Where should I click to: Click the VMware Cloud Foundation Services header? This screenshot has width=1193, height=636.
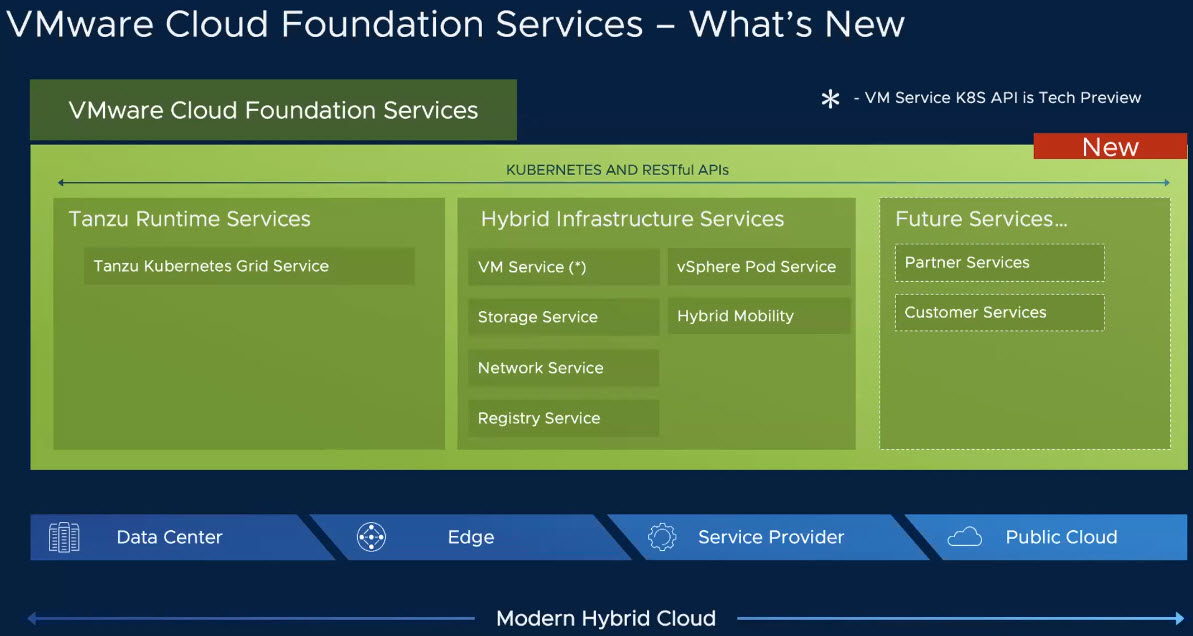[273, 110]
